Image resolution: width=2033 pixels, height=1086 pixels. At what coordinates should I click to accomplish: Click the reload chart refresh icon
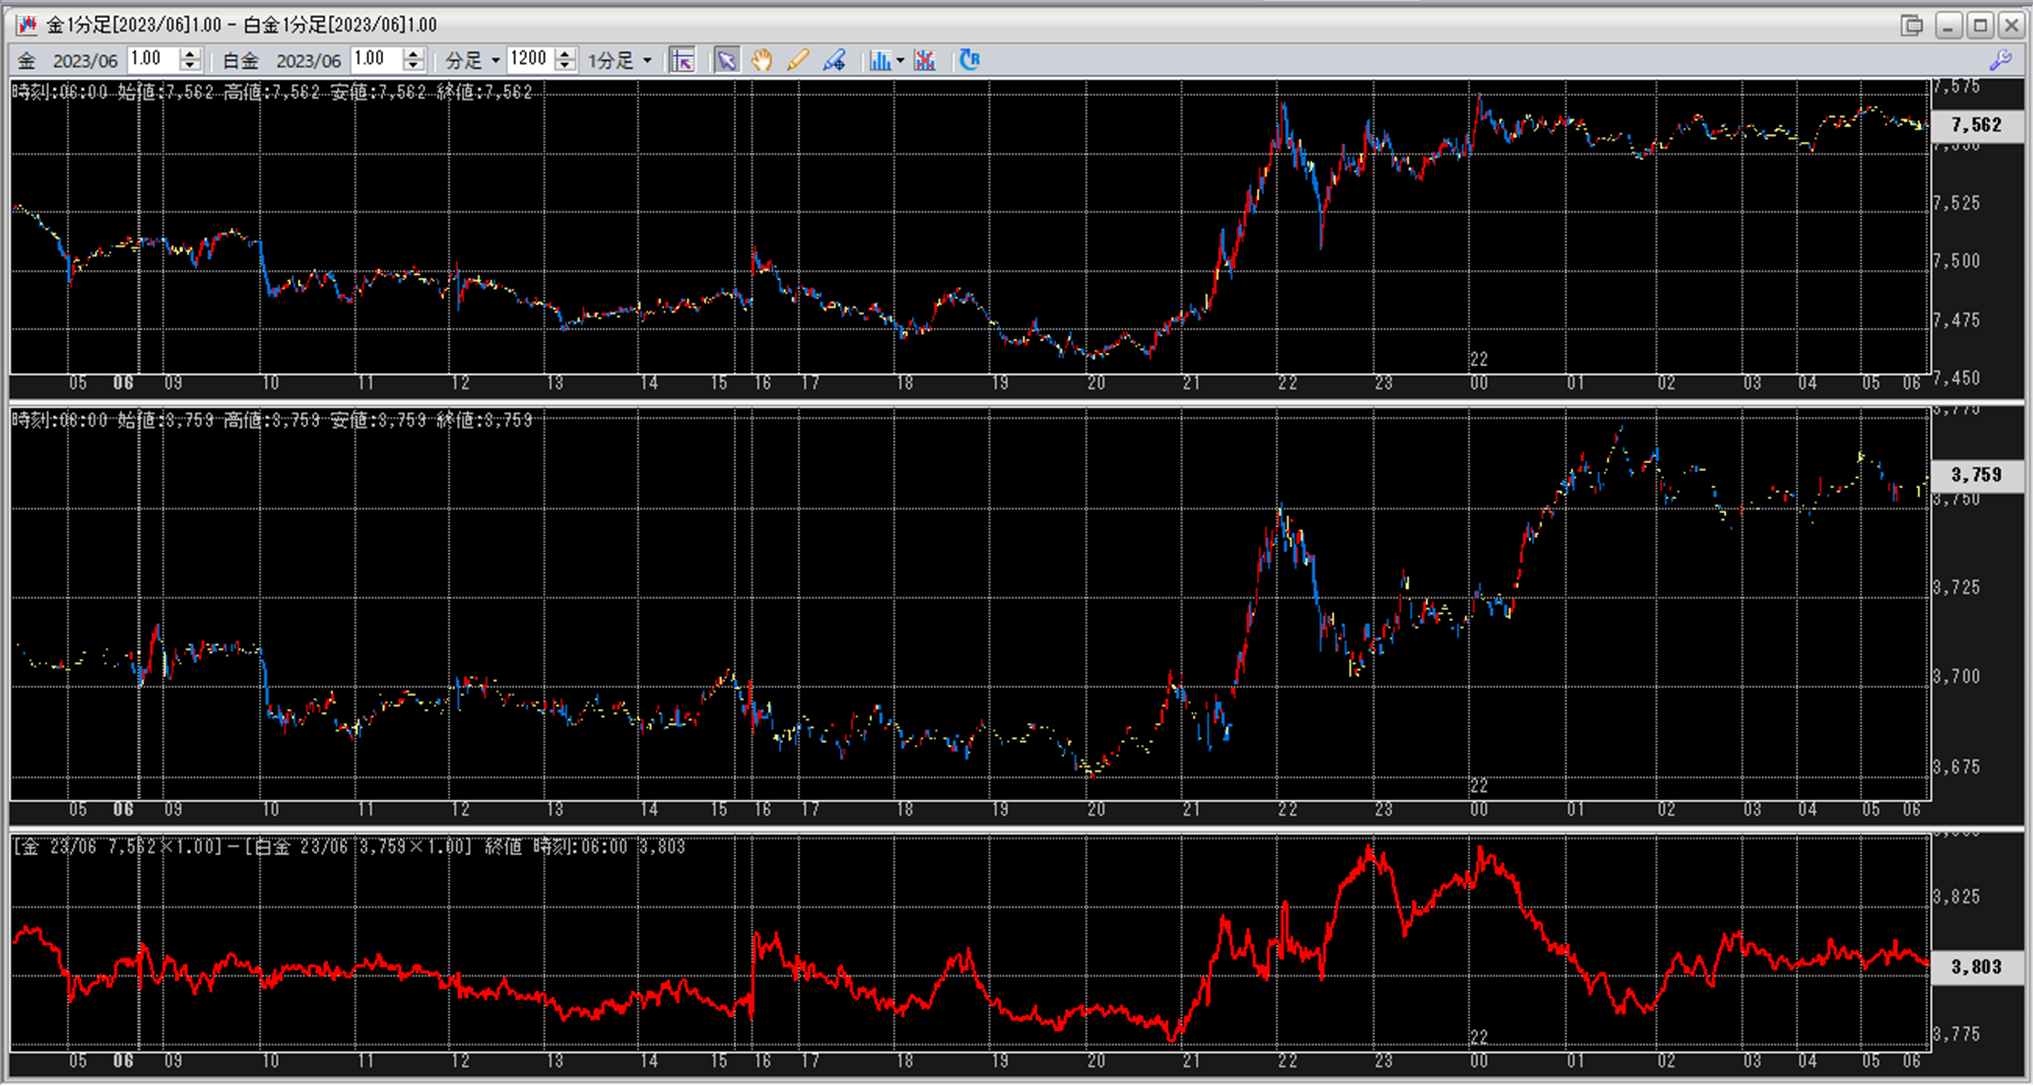pos(969,60)
